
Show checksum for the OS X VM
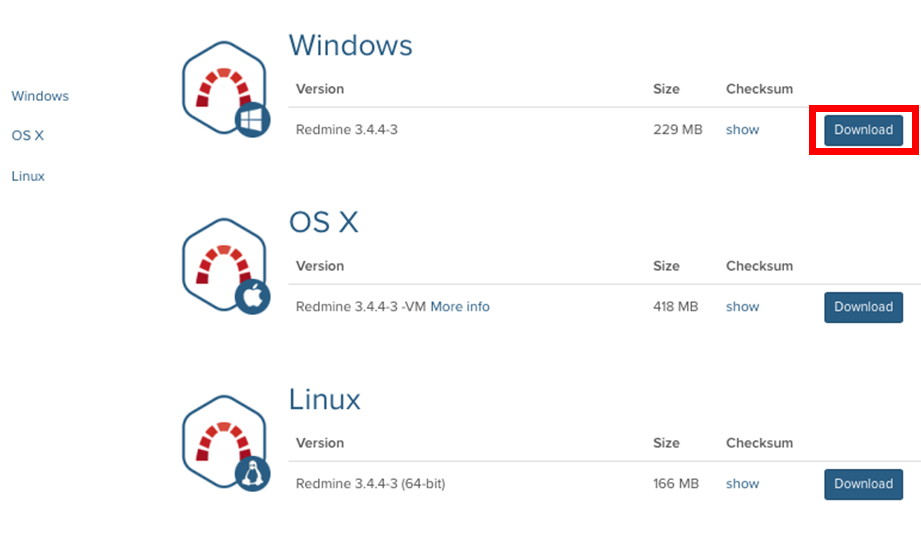[742, 307]
